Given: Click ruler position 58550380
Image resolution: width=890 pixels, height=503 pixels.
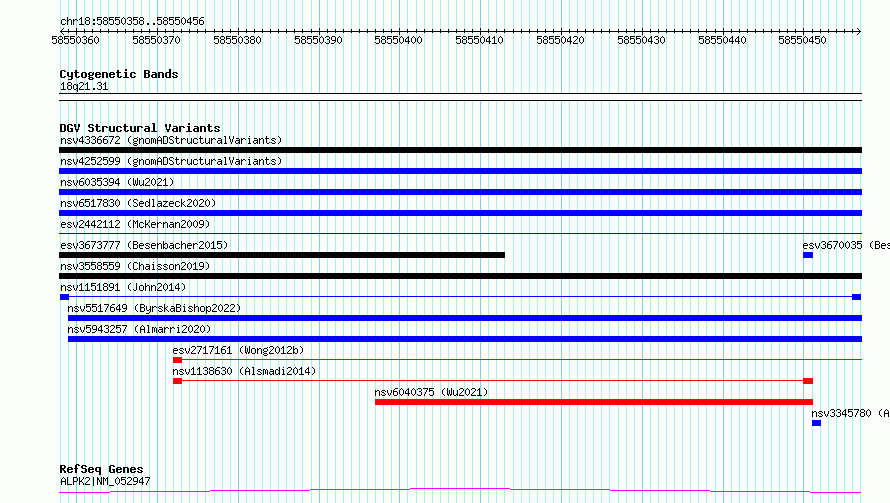Looking at the screenshot, I should (x=237, y=40).
